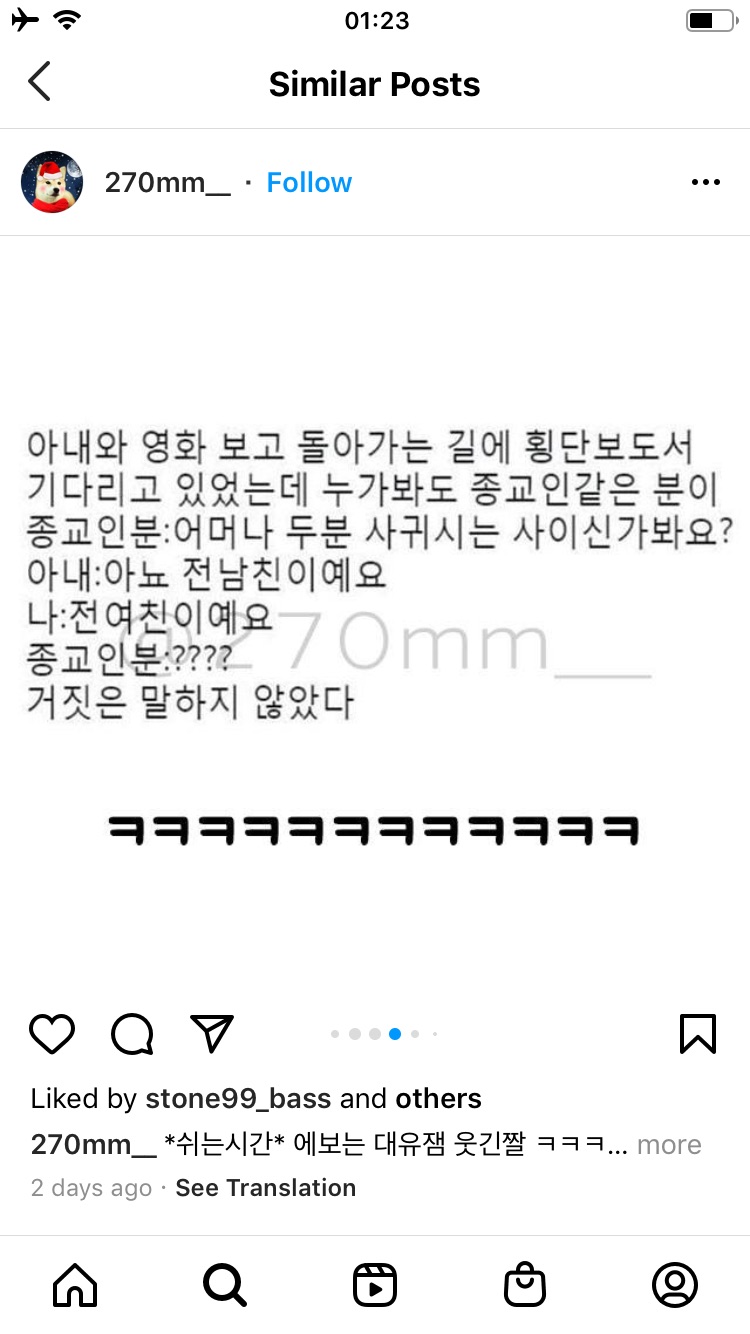Image resolution: width=750 pixels, height=1334 pixels.
Task: Follow the 270mm__ account
Action: click(309, 182)
